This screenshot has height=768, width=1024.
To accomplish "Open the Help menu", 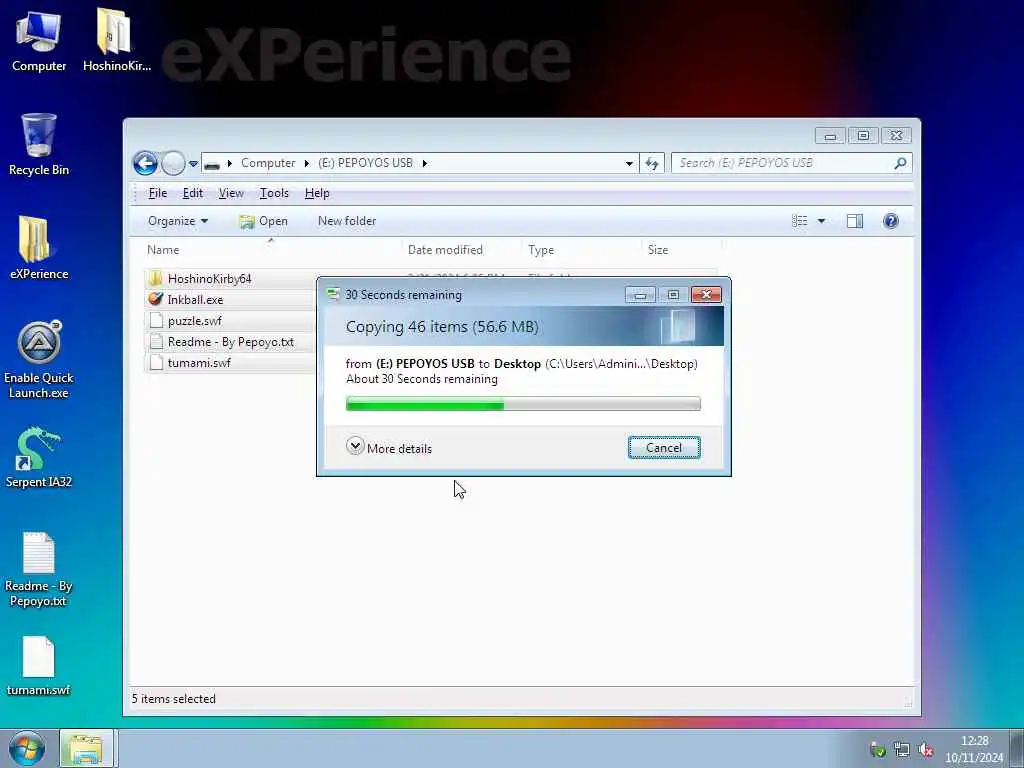I will coord(317,193).
